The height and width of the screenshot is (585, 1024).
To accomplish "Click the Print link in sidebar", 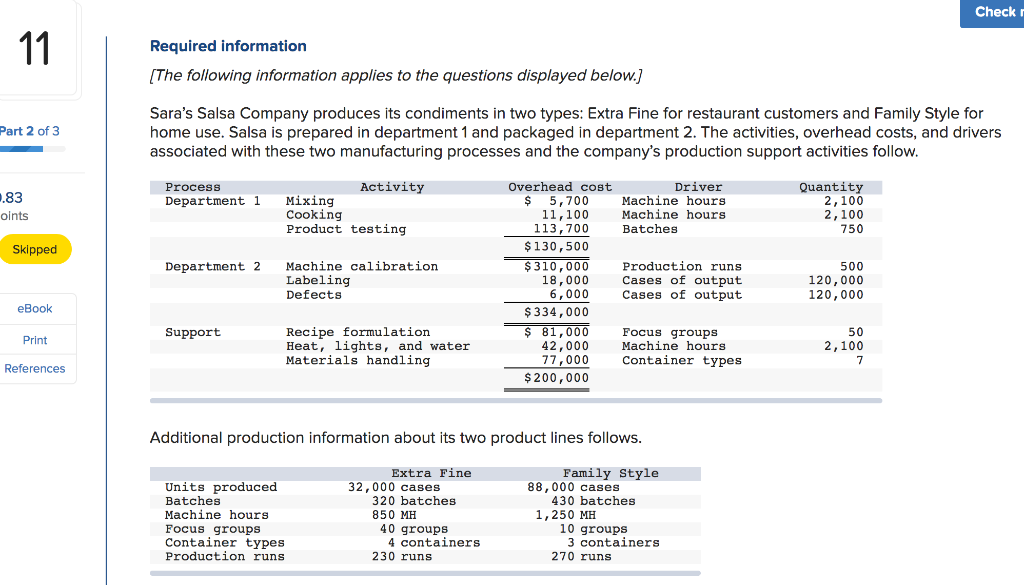I will (34, 340).
